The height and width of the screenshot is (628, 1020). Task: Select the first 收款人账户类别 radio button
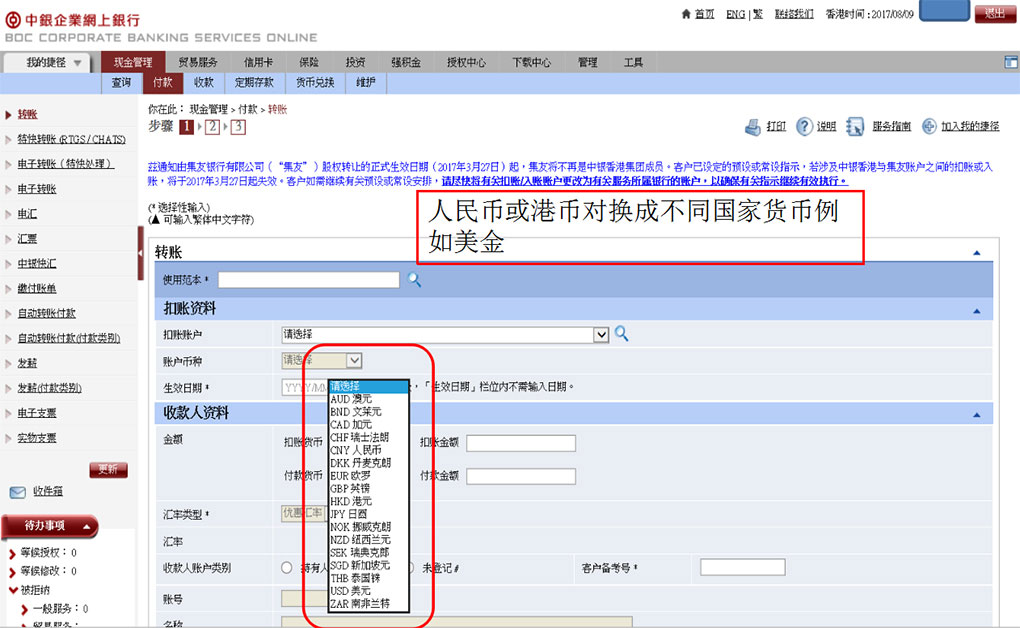(287, 568)
